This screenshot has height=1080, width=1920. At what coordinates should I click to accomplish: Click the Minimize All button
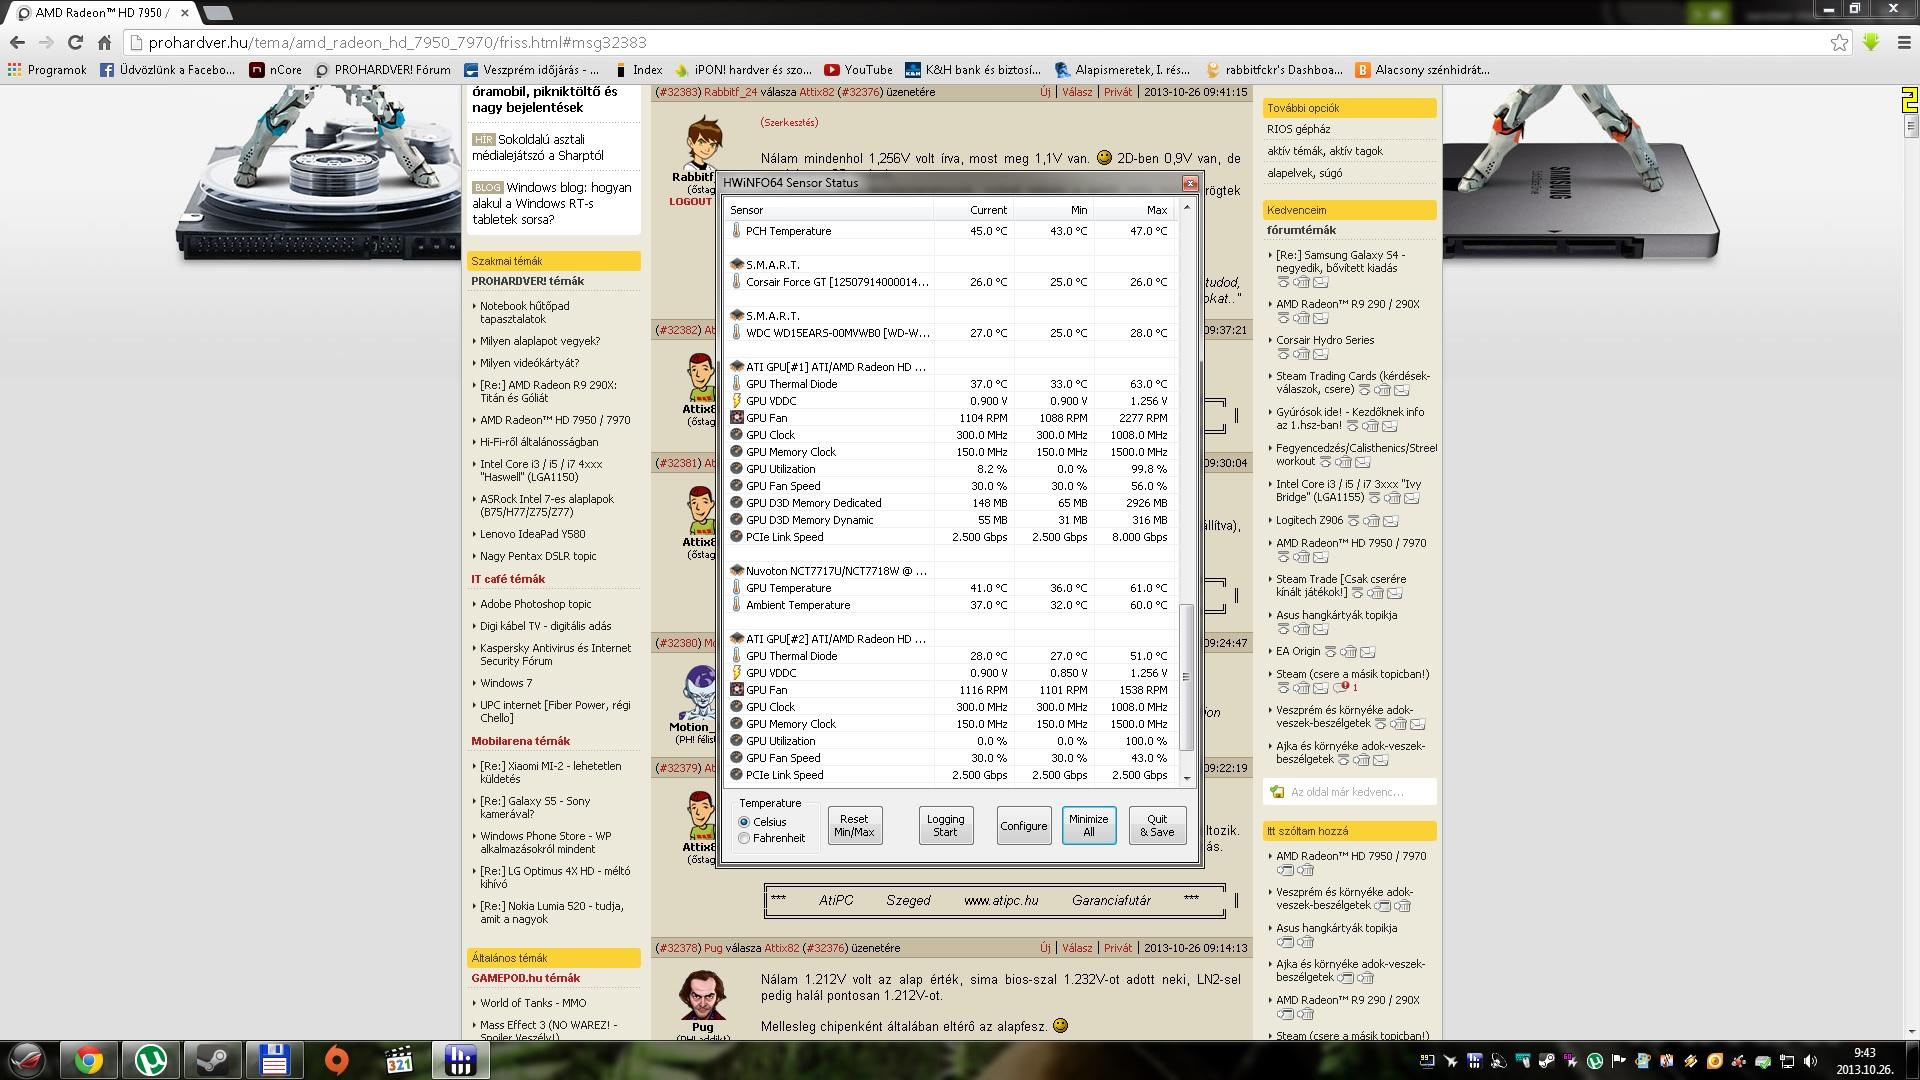1088,825
